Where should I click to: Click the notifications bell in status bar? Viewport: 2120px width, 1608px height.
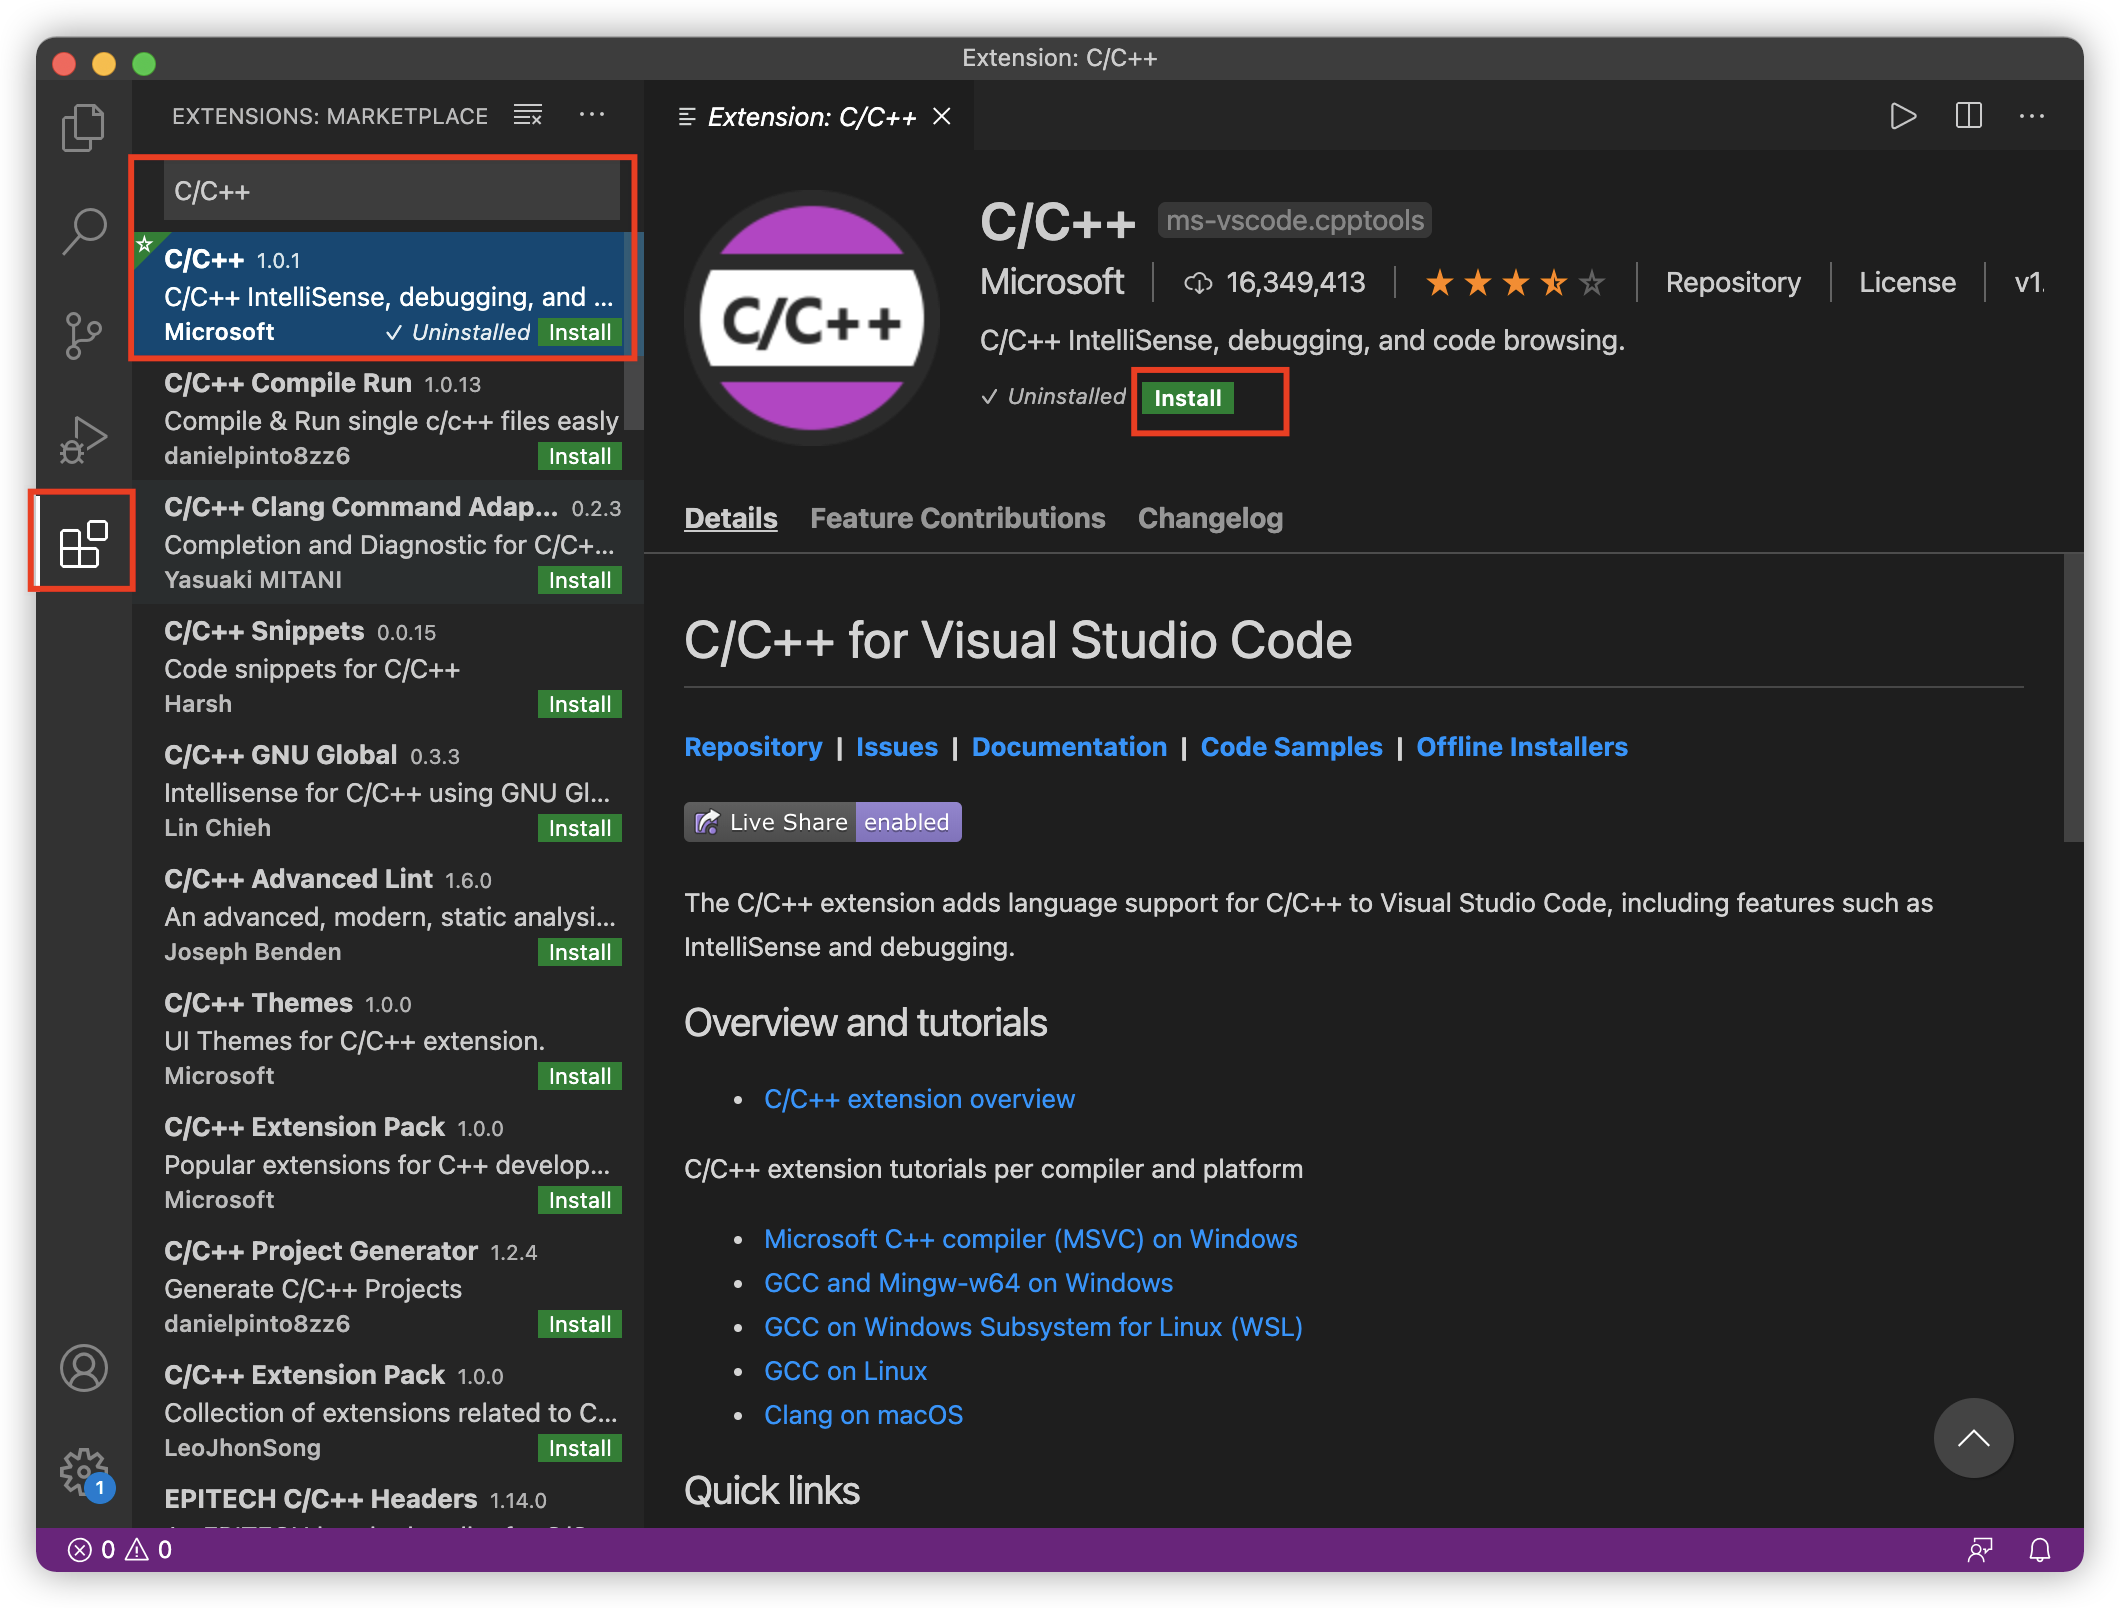click(x=2039, y=1550)
